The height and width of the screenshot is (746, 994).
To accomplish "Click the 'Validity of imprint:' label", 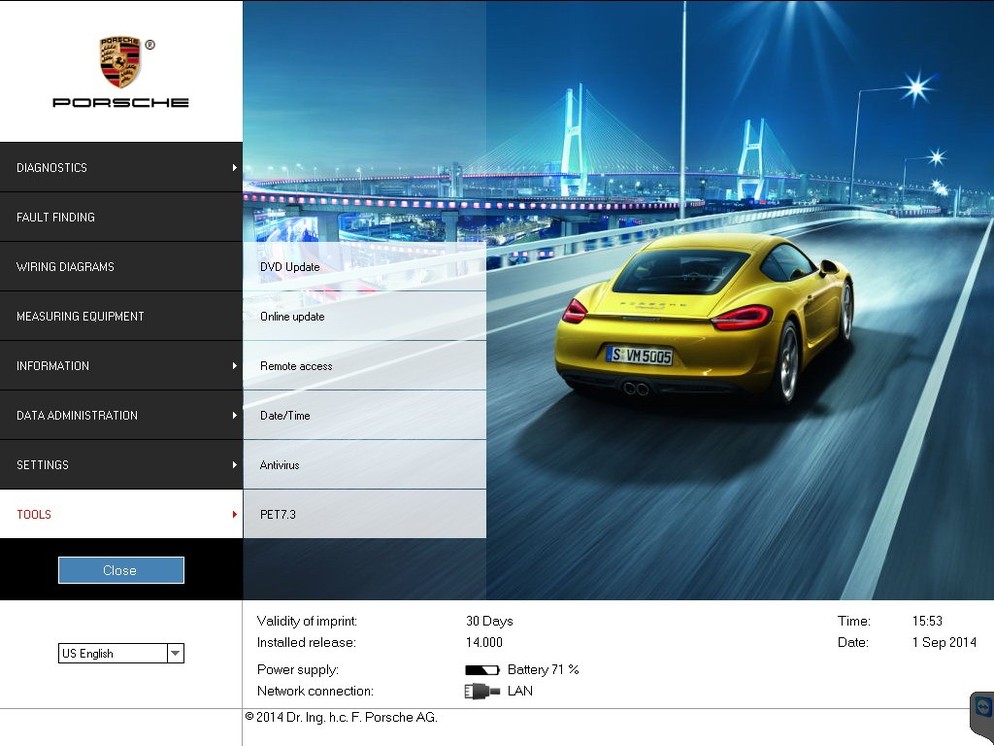I will pyautogui.click(x=307, y=621).
